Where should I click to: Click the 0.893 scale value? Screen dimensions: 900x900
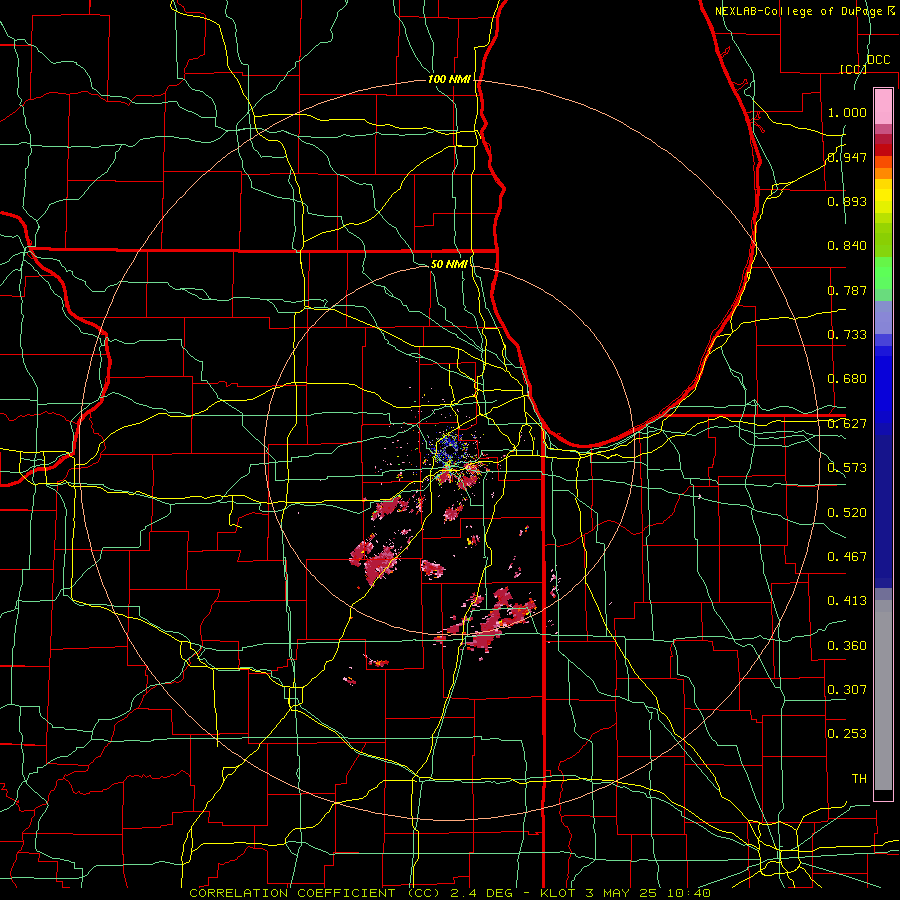[x=847, y=201]
